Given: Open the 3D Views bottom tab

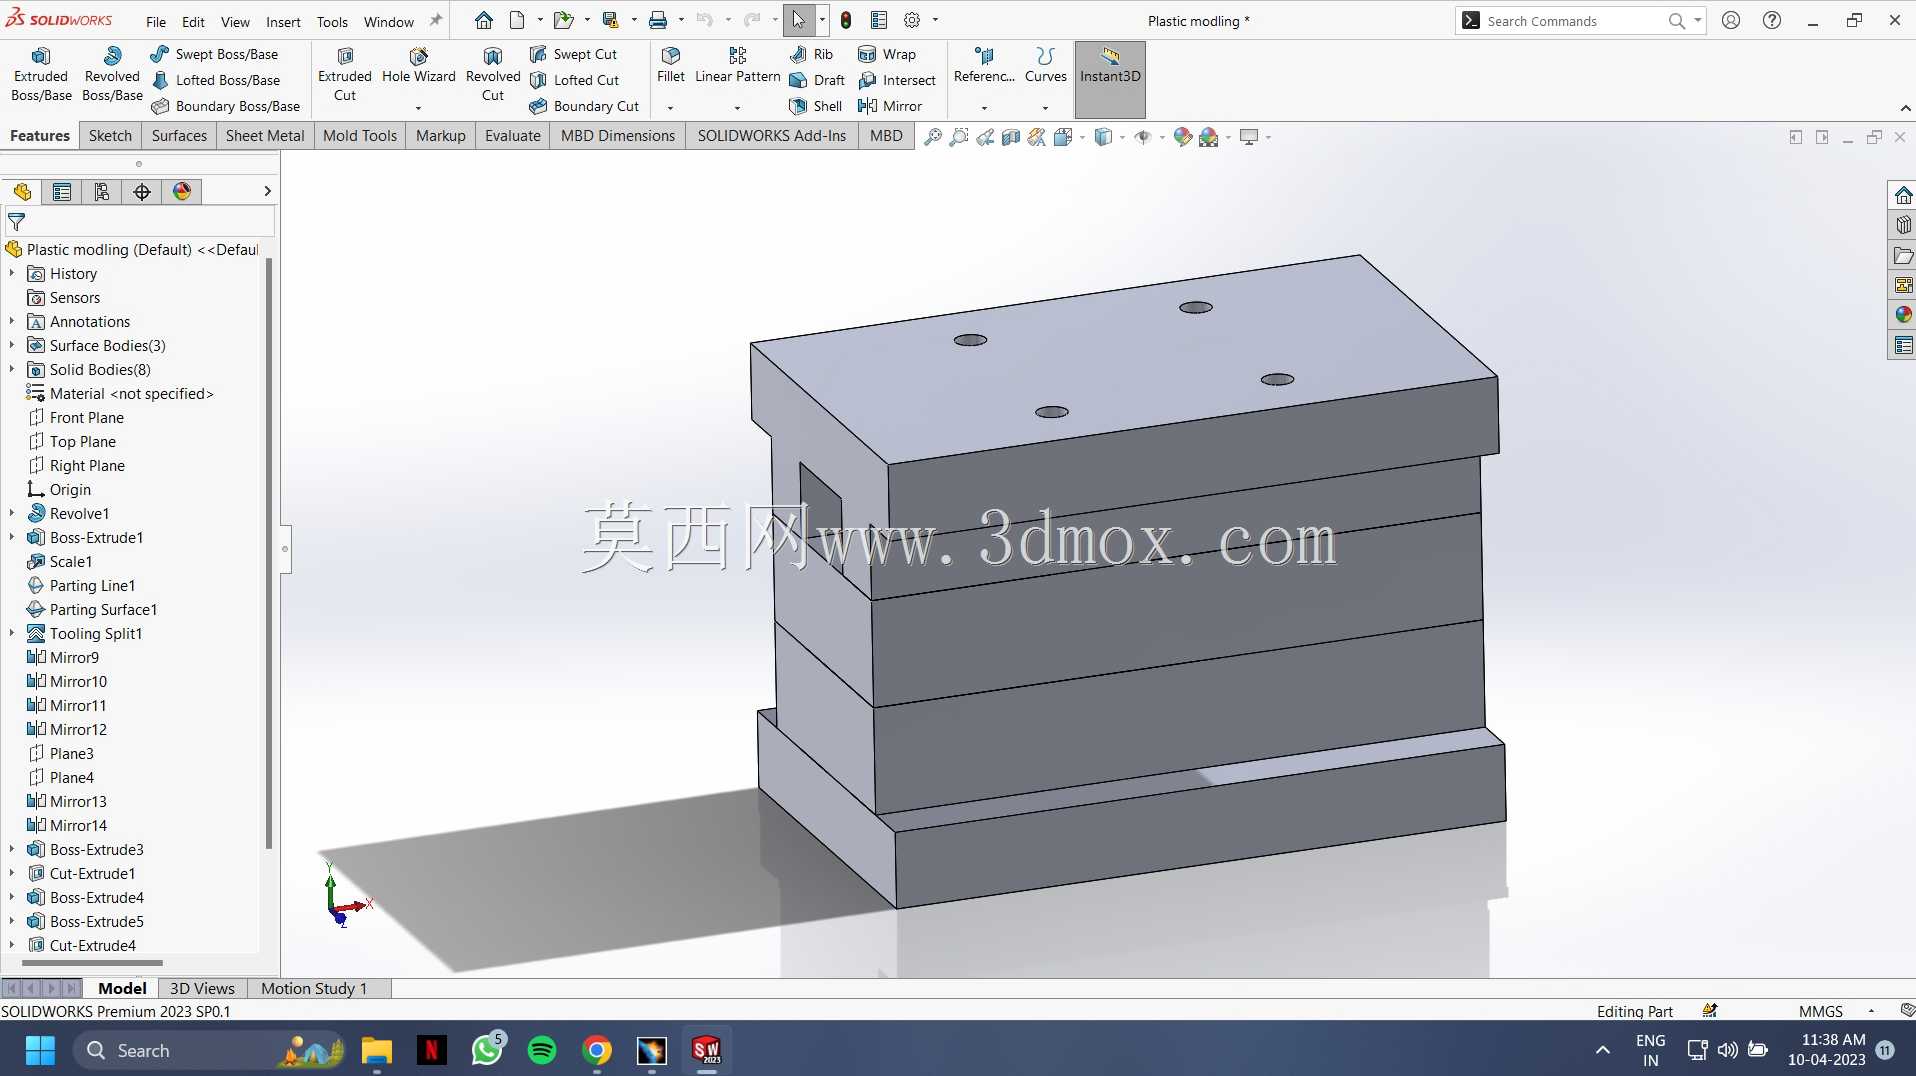Looking at the screenshot, I should click(x=202, y=988).
